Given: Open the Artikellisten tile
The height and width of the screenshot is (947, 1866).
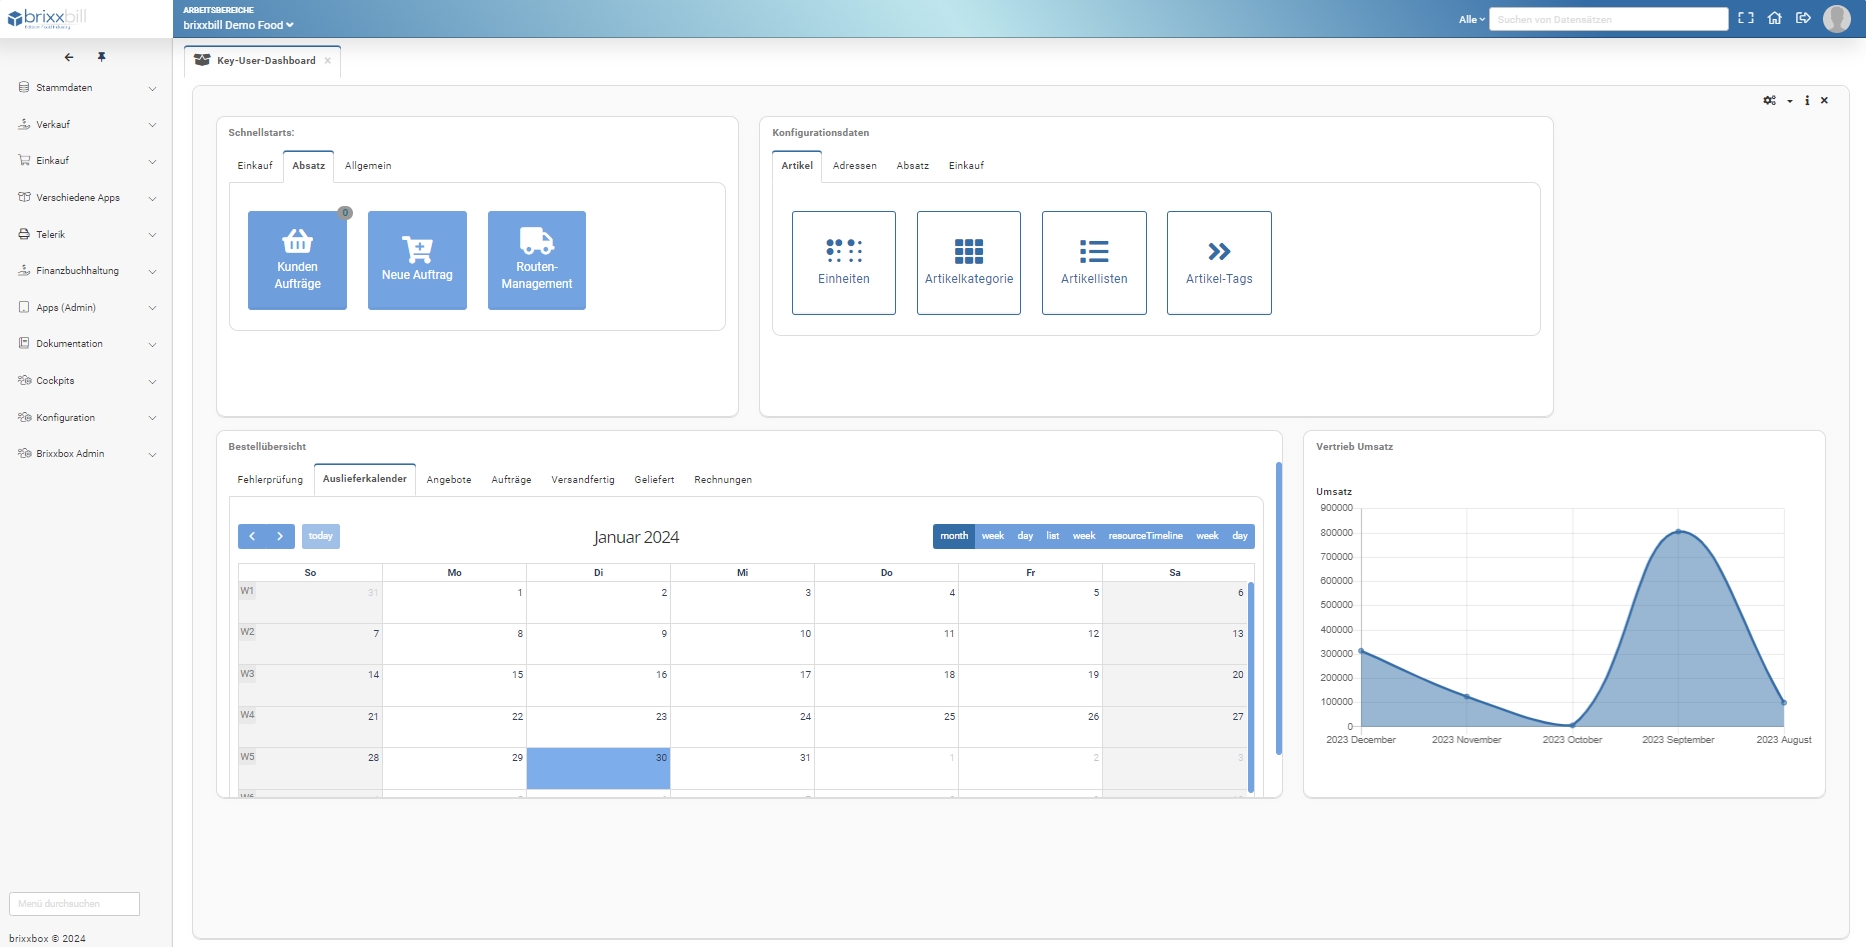Looking at the screenshot, I should coord(1094,263).
